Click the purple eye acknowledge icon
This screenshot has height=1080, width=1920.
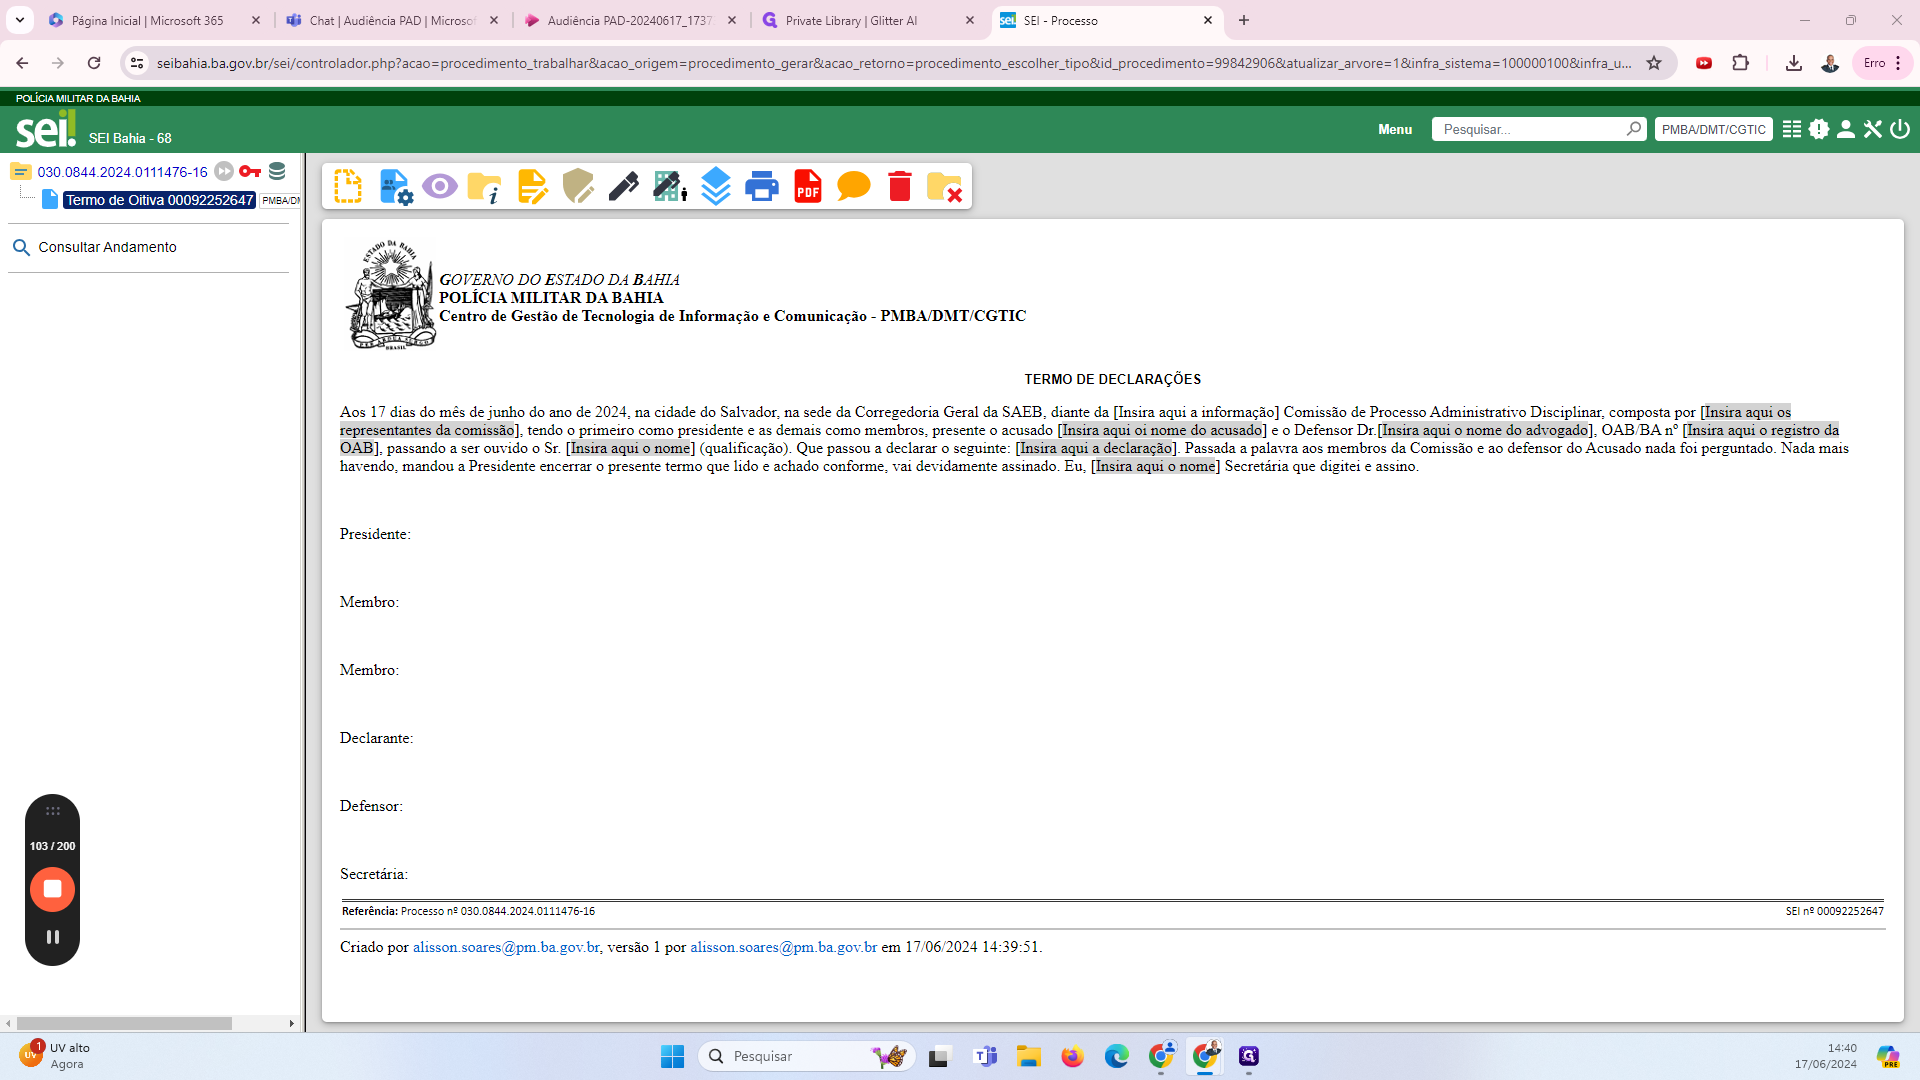pos(440,187)
